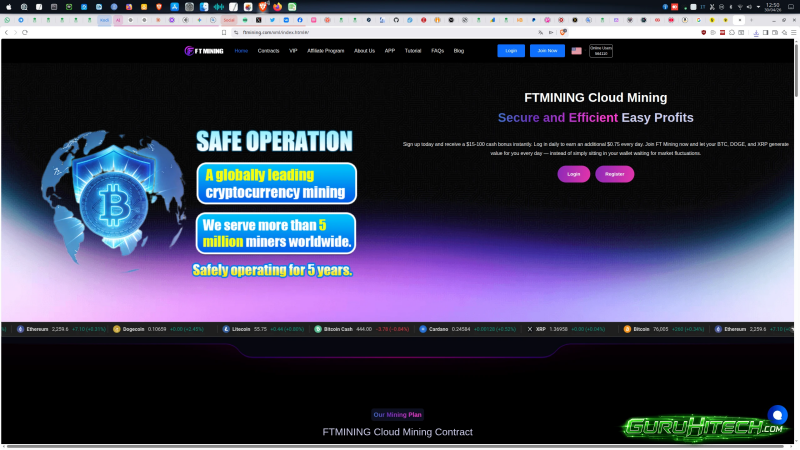Open the live chat bubble
Image resolution: width=800 pixels, height=450 pixels.
777,415
